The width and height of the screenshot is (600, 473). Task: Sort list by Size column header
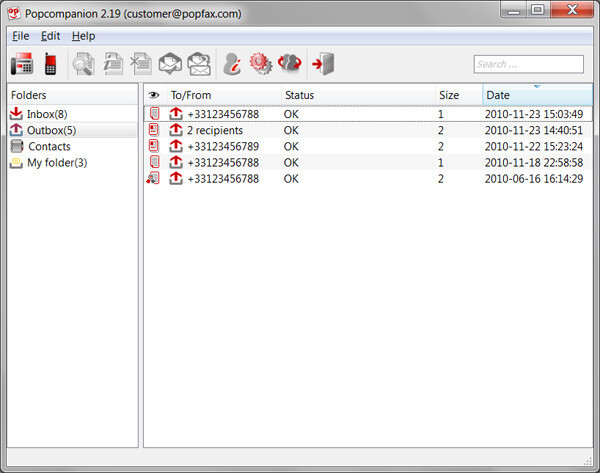click(x=457, y=95)
